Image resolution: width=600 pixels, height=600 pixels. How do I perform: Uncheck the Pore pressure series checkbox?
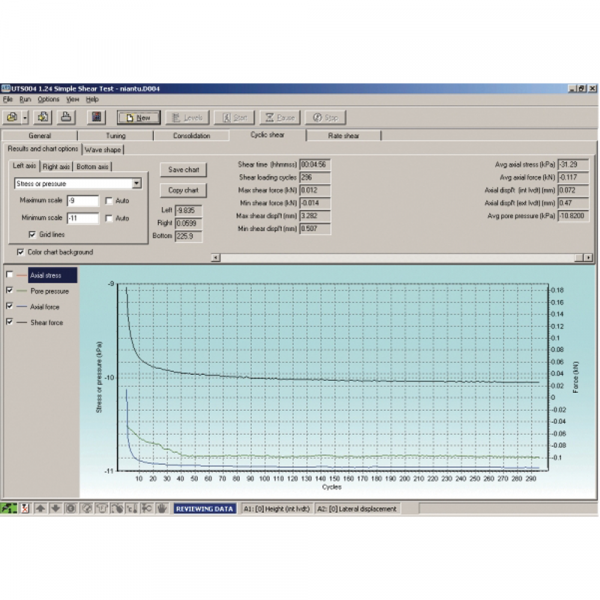[10, 290]
